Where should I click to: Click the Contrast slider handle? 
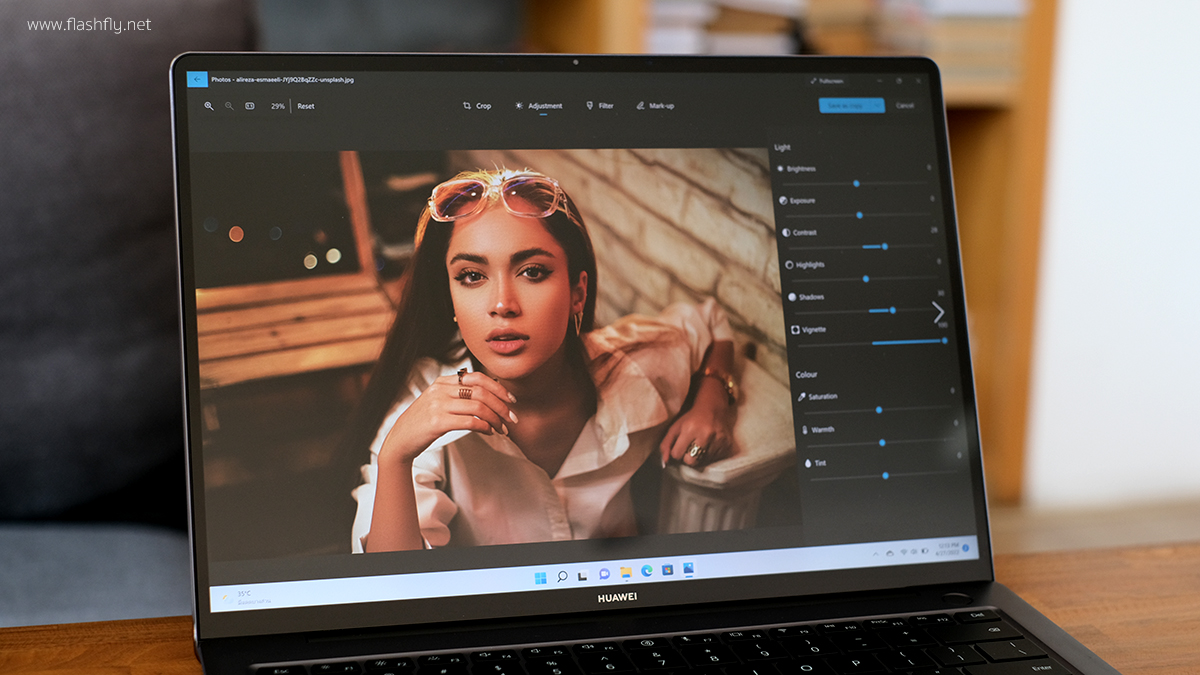884,246
